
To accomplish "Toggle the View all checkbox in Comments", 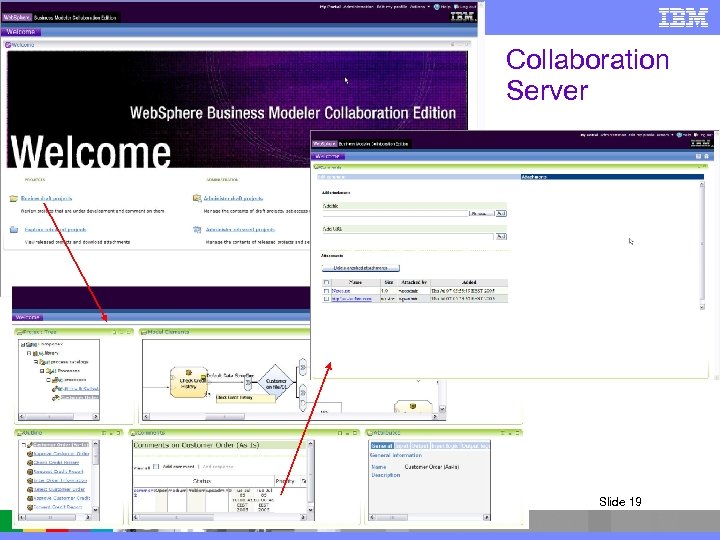I will 156,467.
